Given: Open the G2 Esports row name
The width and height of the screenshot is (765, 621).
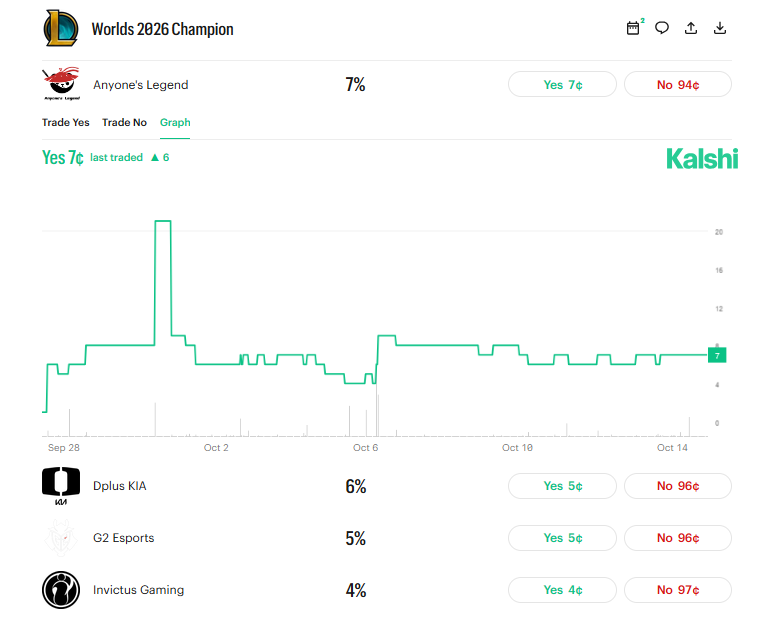Looking at the screenshot, I should (x=123, y=538).
